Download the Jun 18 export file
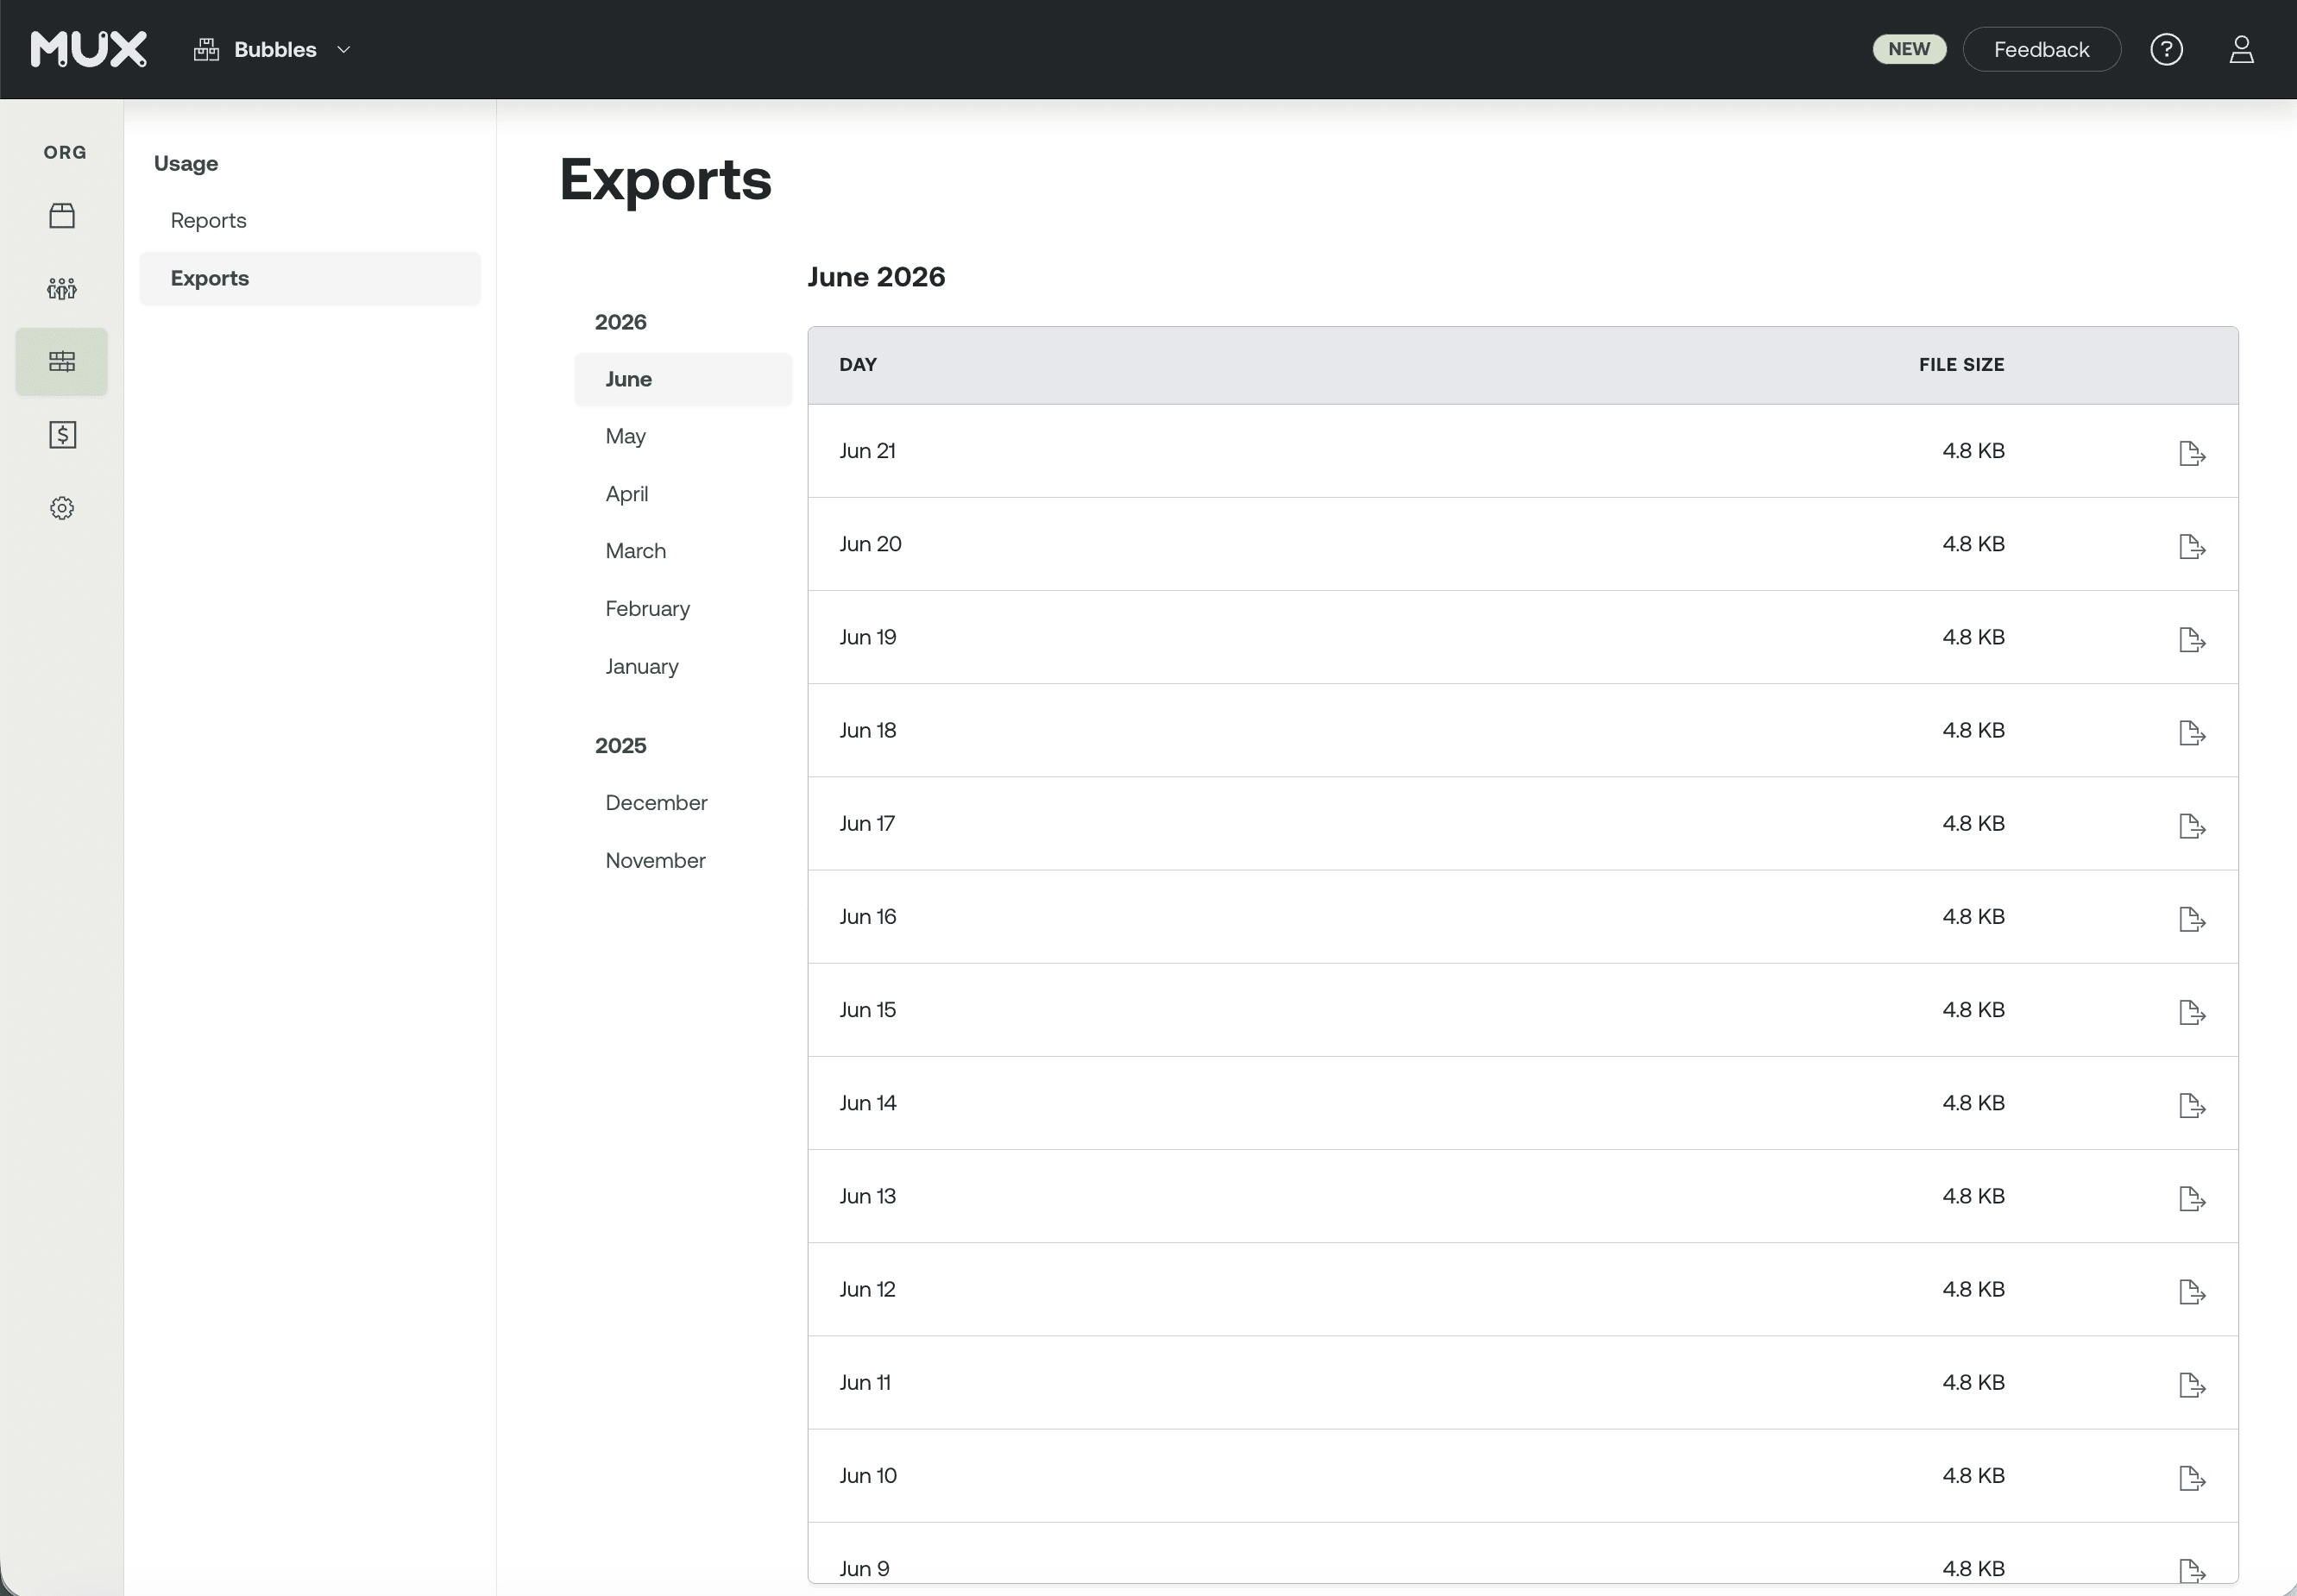 2192,732
